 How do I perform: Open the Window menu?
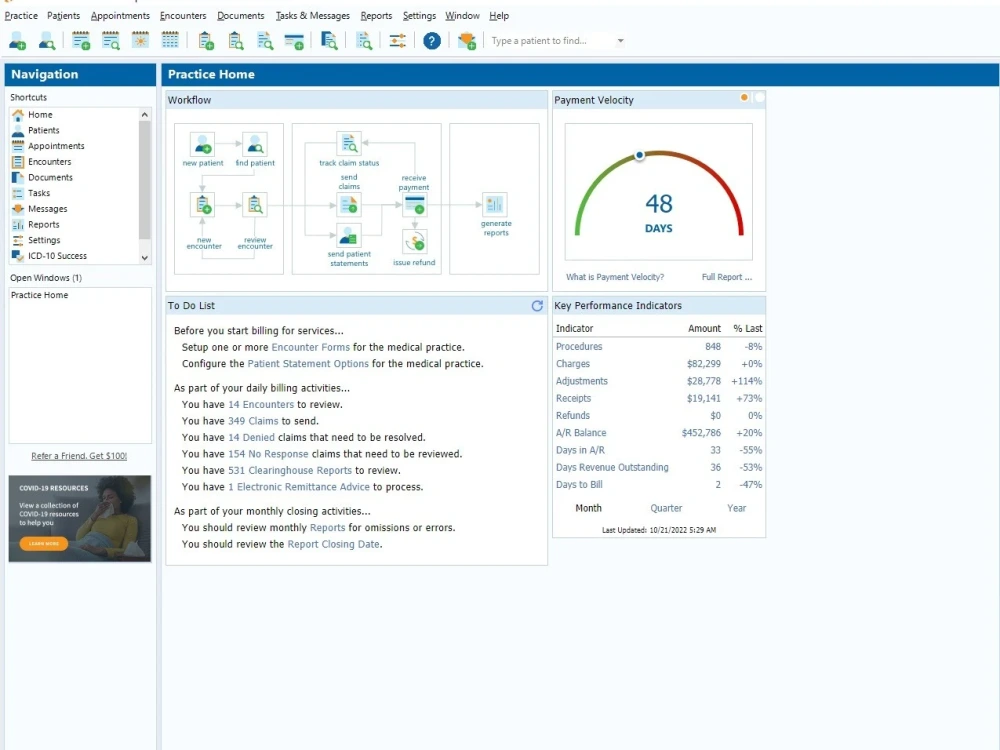coord(462,15)
